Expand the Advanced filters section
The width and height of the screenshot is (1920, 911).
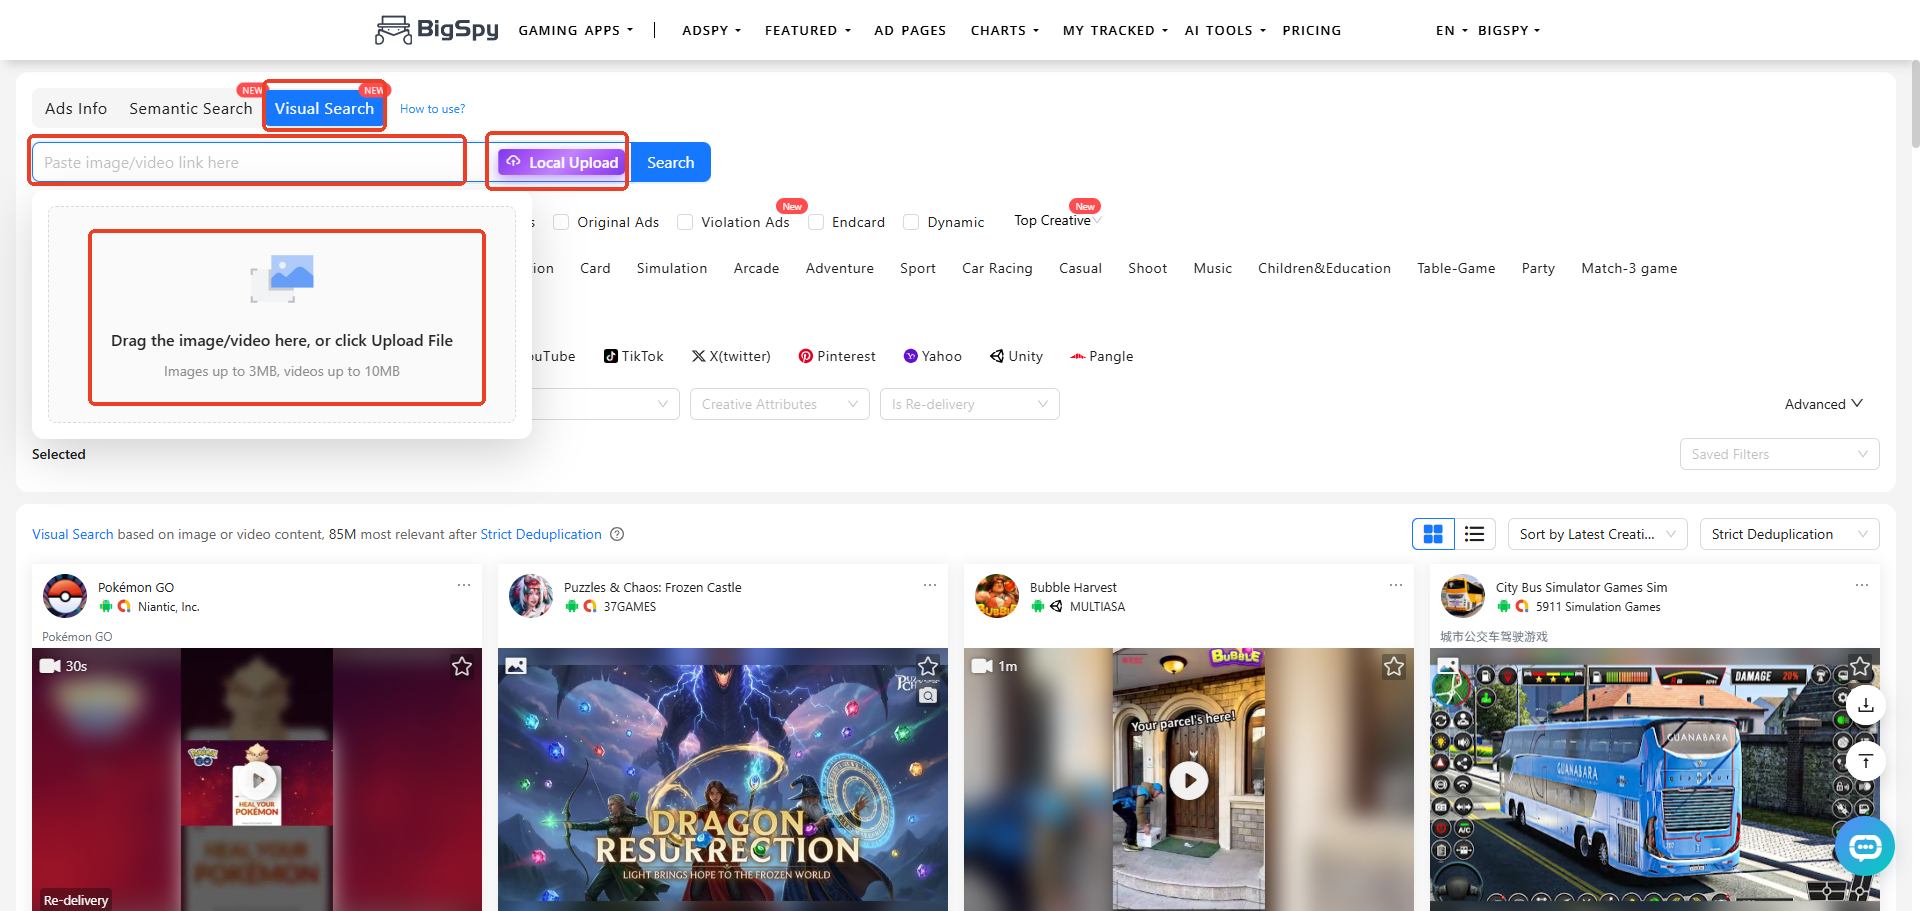[x=1823, y=404]
